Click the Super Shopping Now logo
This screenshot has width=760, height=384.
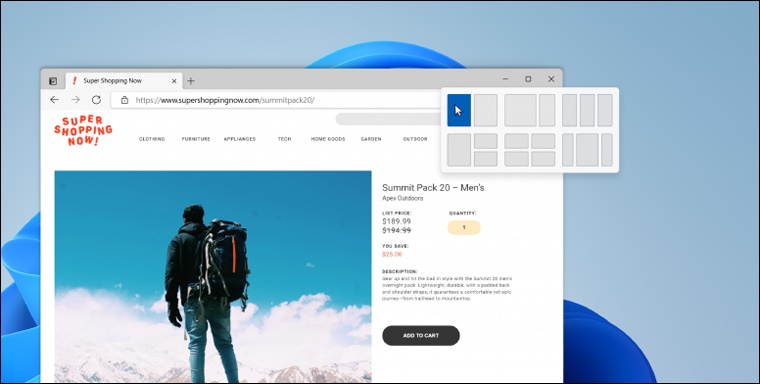pyautogui.click(x=83, y=131)
